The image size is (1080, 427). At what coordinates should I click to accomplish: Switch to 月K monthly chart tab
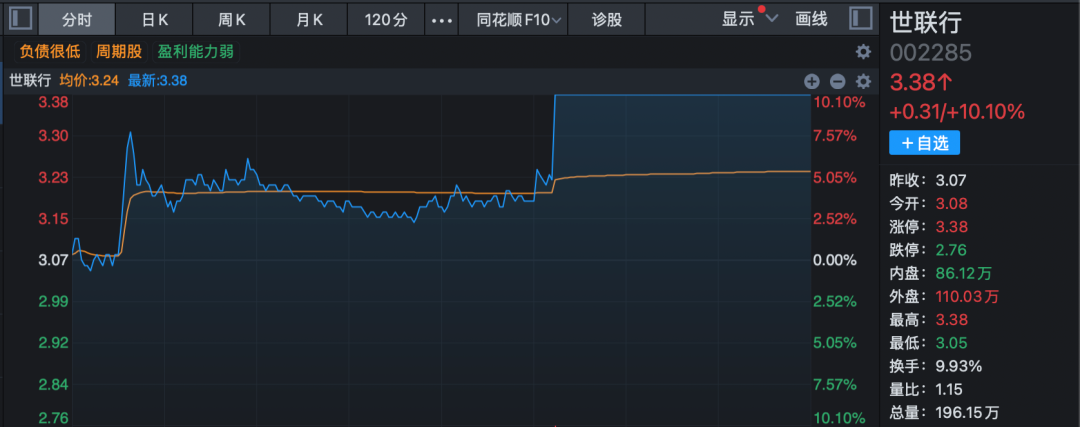click(x=309, y=19)
